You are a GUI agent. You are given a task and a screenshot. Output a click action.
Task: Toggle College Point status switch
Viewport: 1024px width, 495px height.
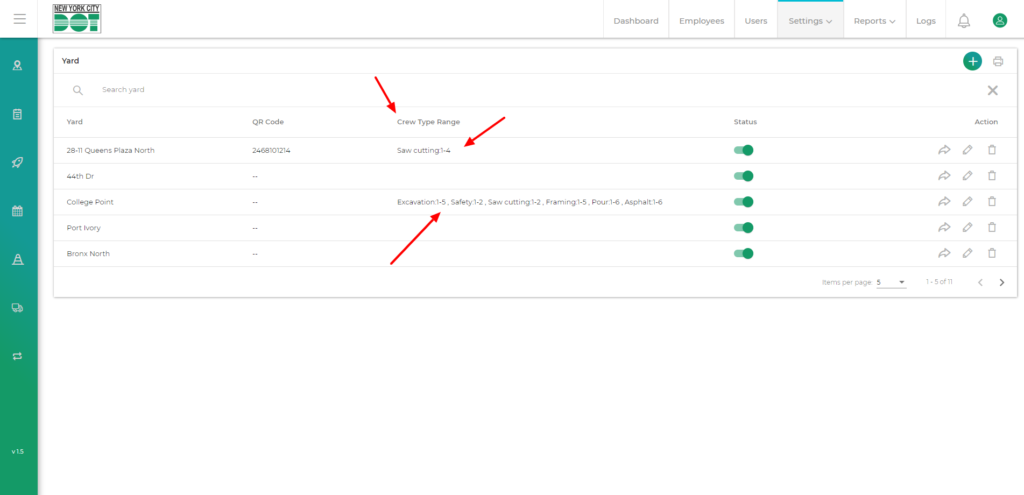point(743,202)
